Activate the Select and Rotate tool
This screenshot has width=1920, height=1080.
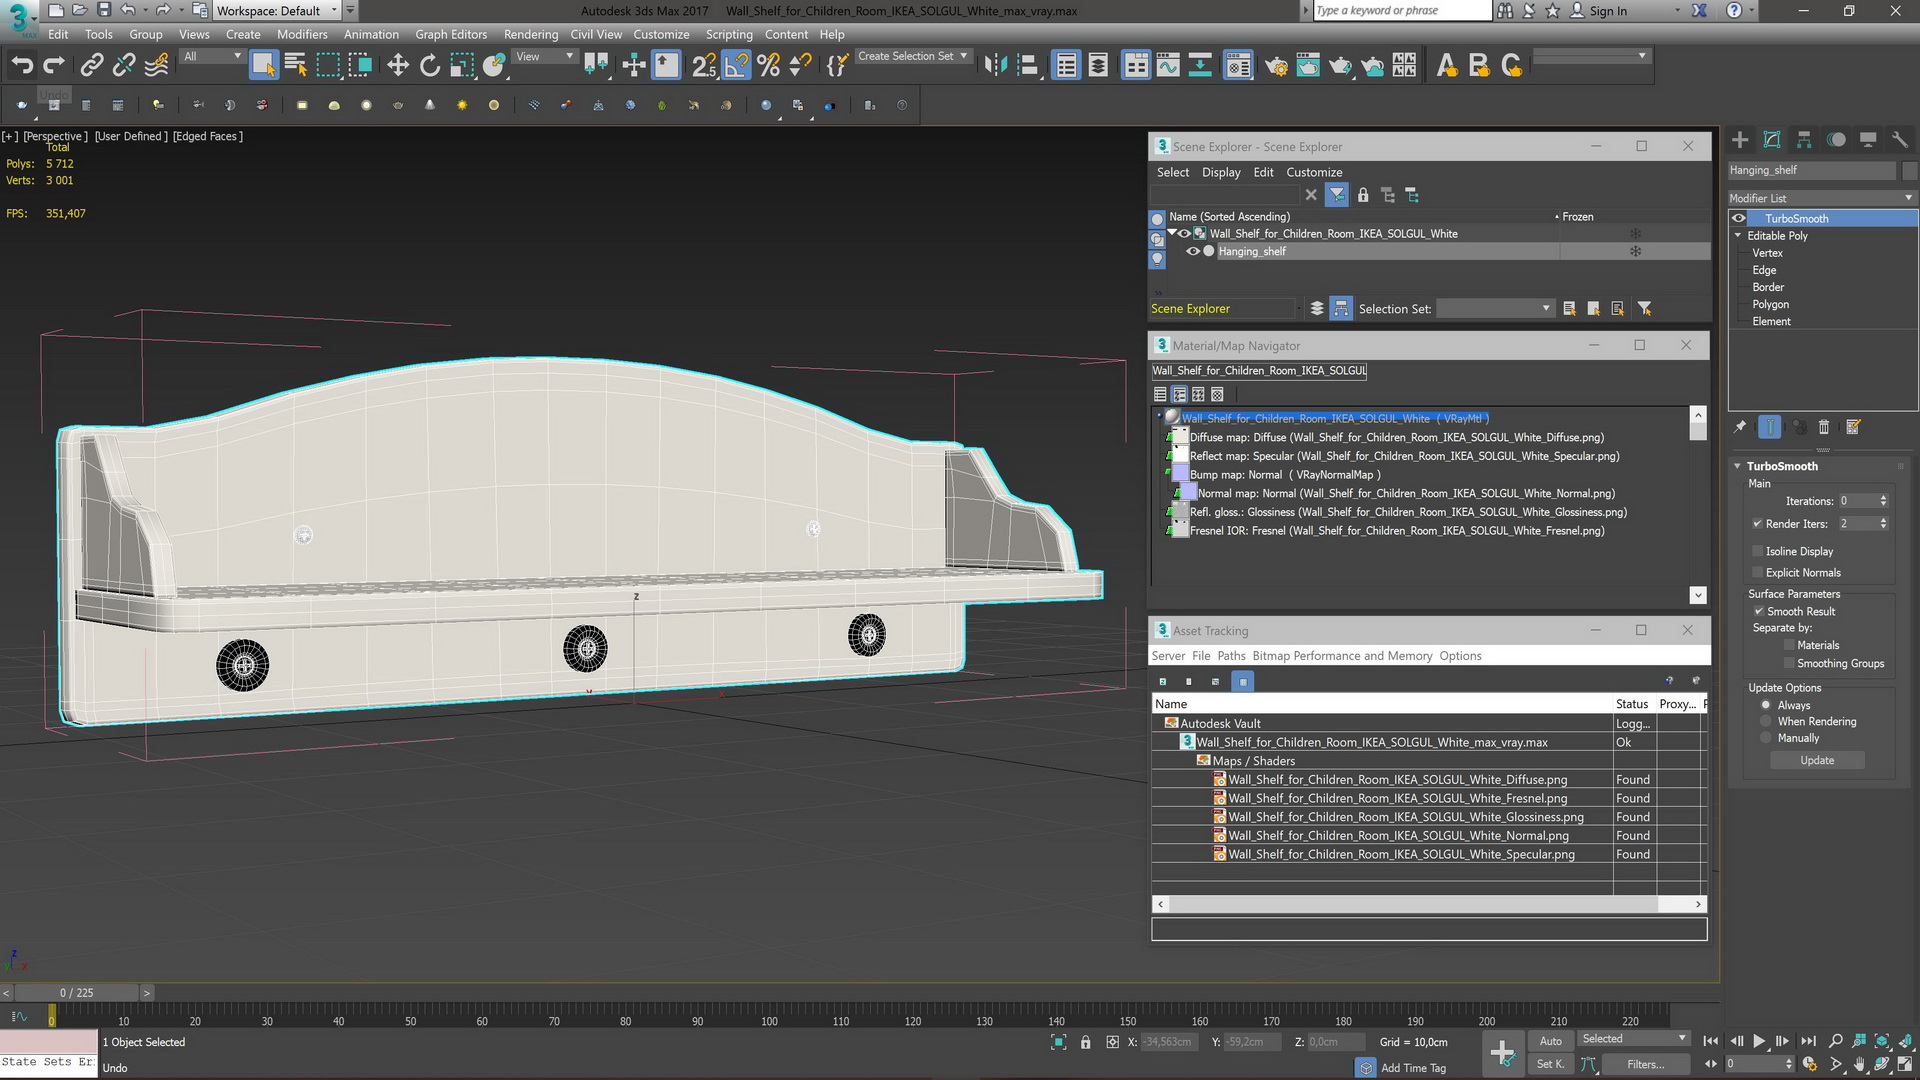(430, 66)
